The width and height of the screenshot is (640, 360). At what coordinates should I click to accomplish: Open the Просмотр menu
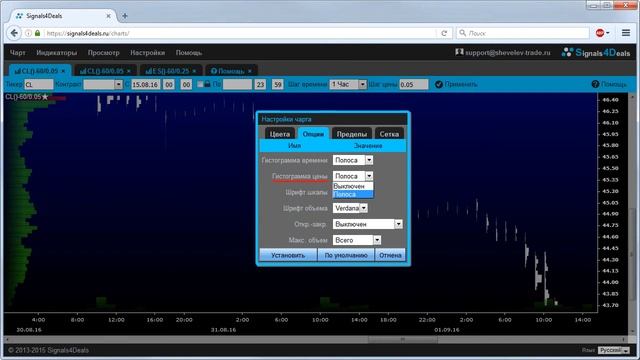pos(104,53)
